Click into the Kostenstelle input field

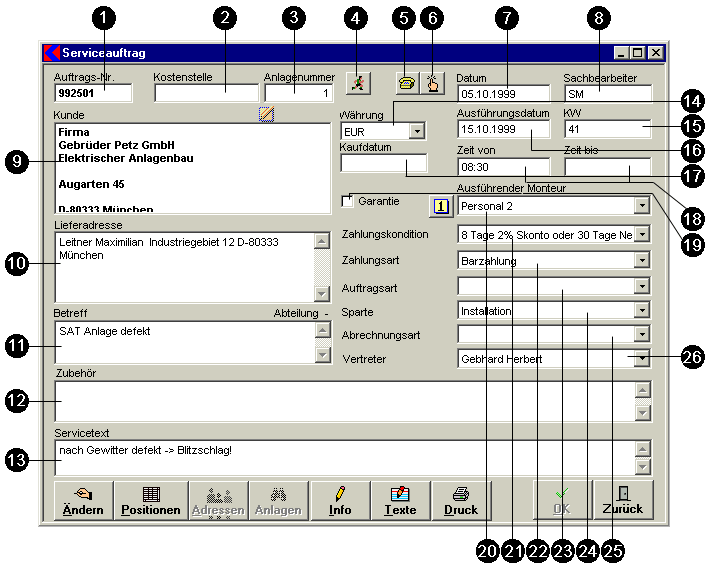point(206,93)
